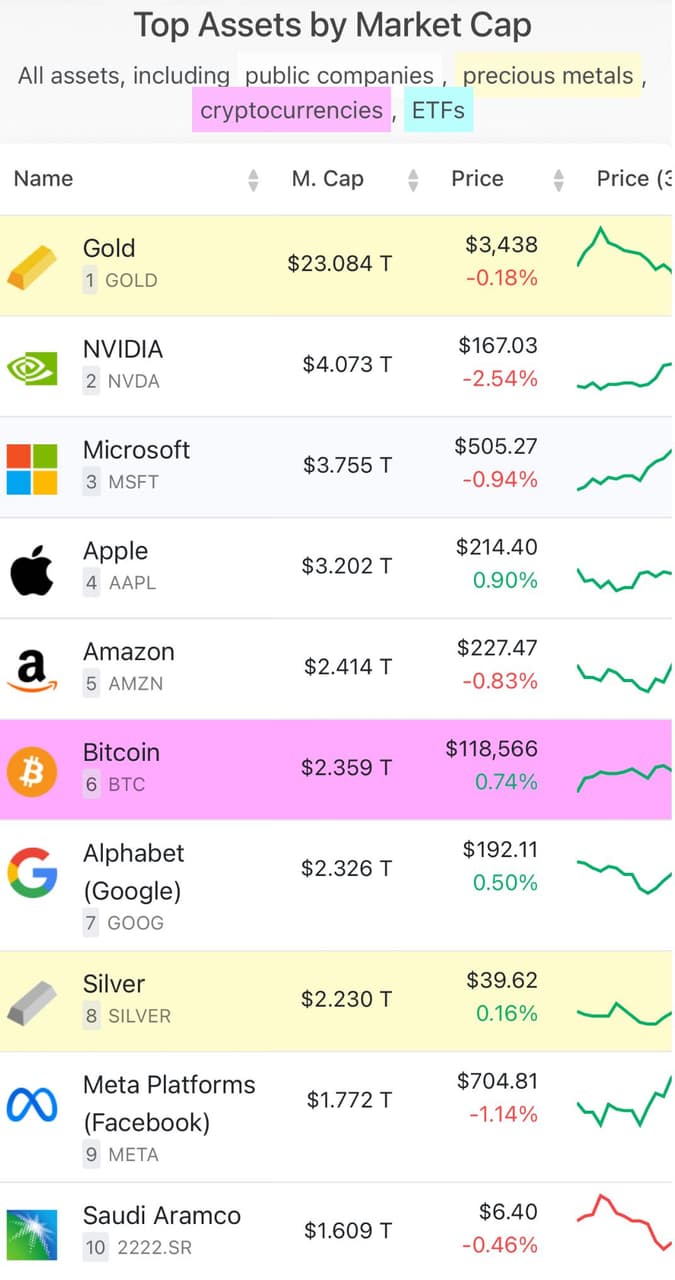Click the Microsoft logo icon
Image resolution: width=675 pixels, height=1280 pixels.
(32, 468)
